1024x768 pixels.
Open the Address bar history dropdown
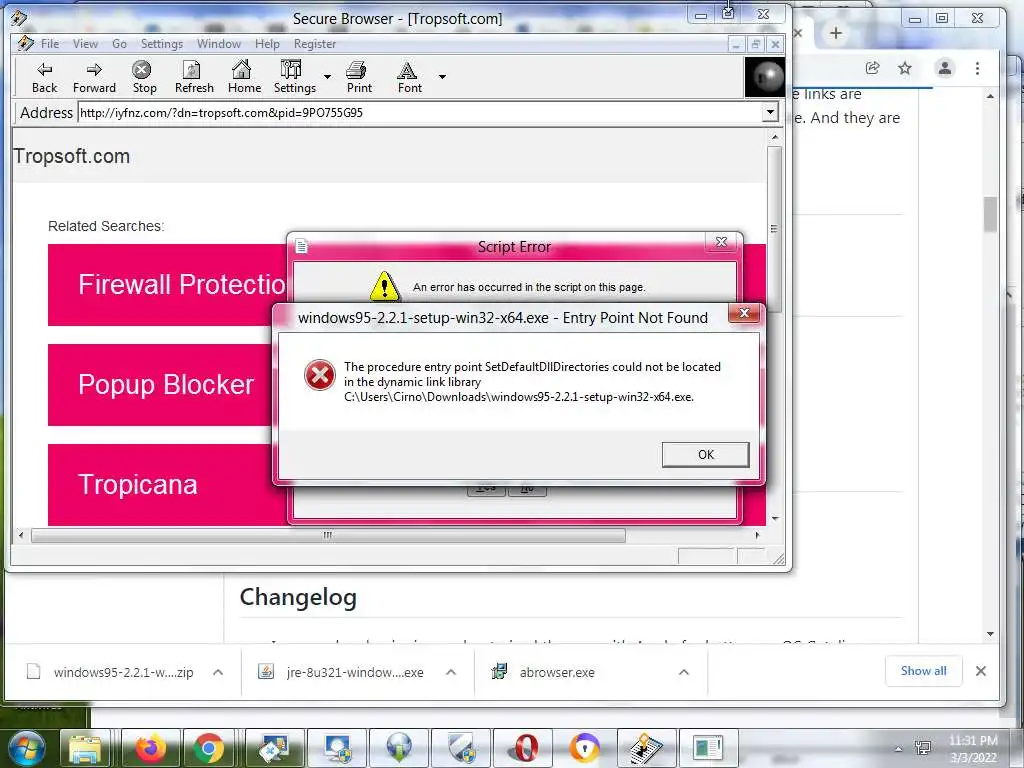point(771,112)
